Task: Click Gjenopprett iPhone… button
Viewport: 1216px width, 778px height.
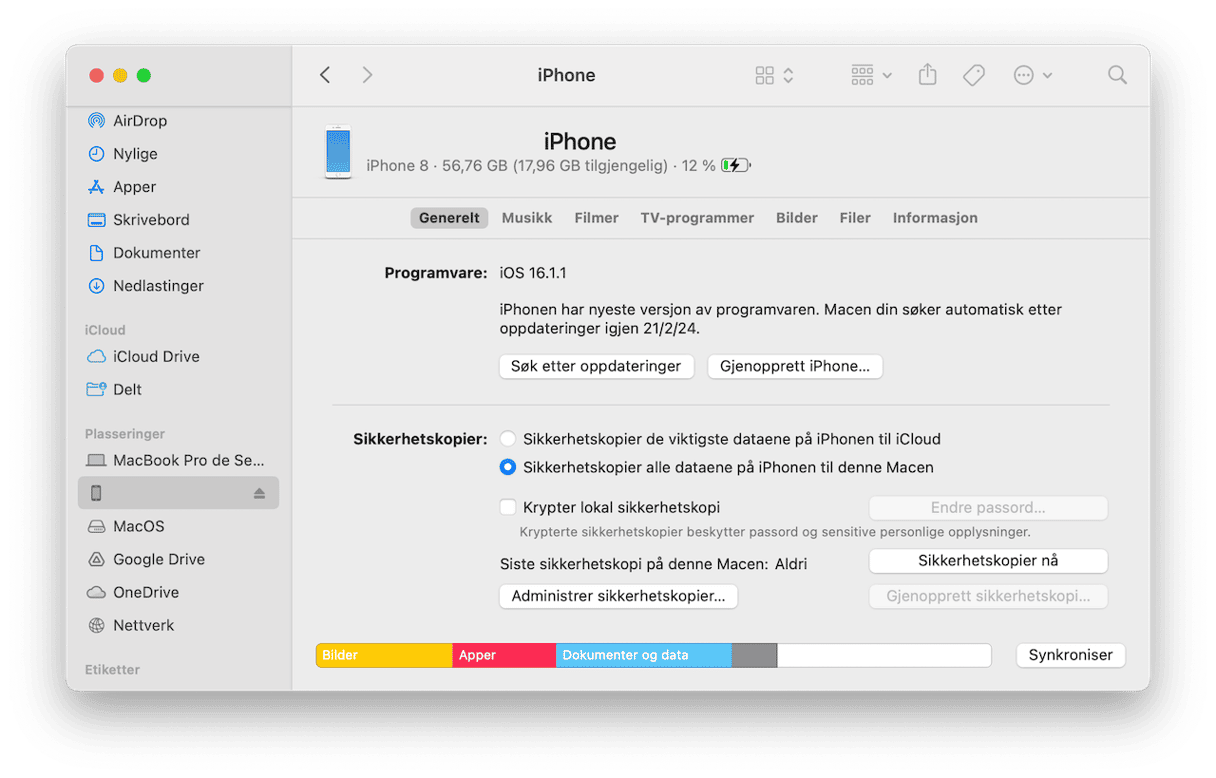Action: 795,366
